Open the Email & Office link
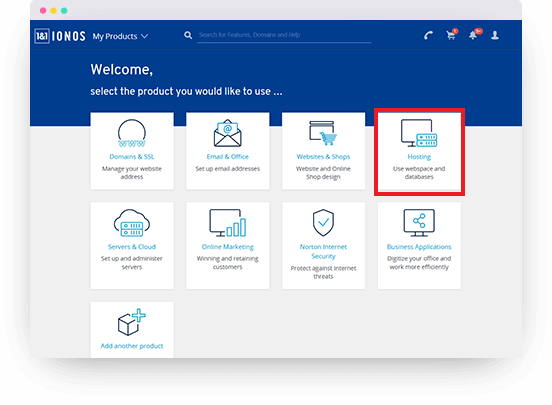 (x=227, y=157)
